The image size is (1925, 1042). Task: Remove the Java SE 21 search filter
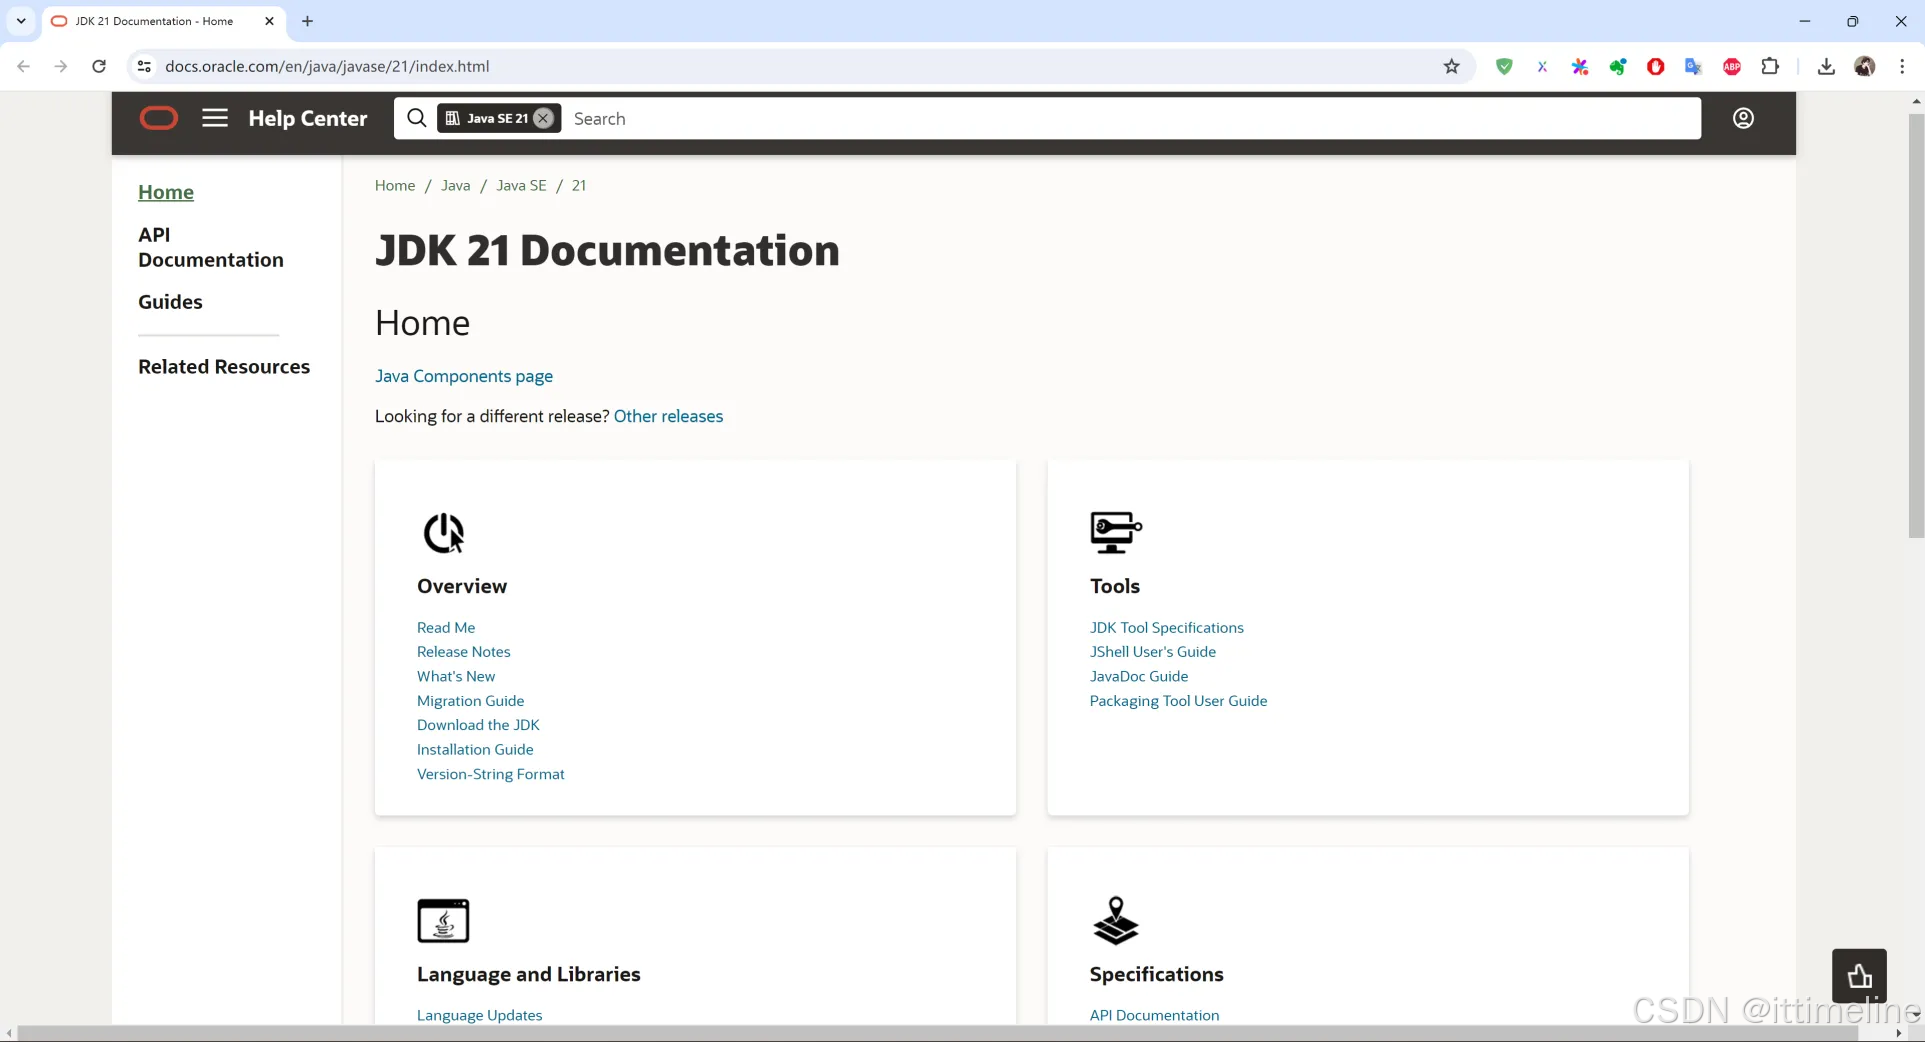pos(543,118)
